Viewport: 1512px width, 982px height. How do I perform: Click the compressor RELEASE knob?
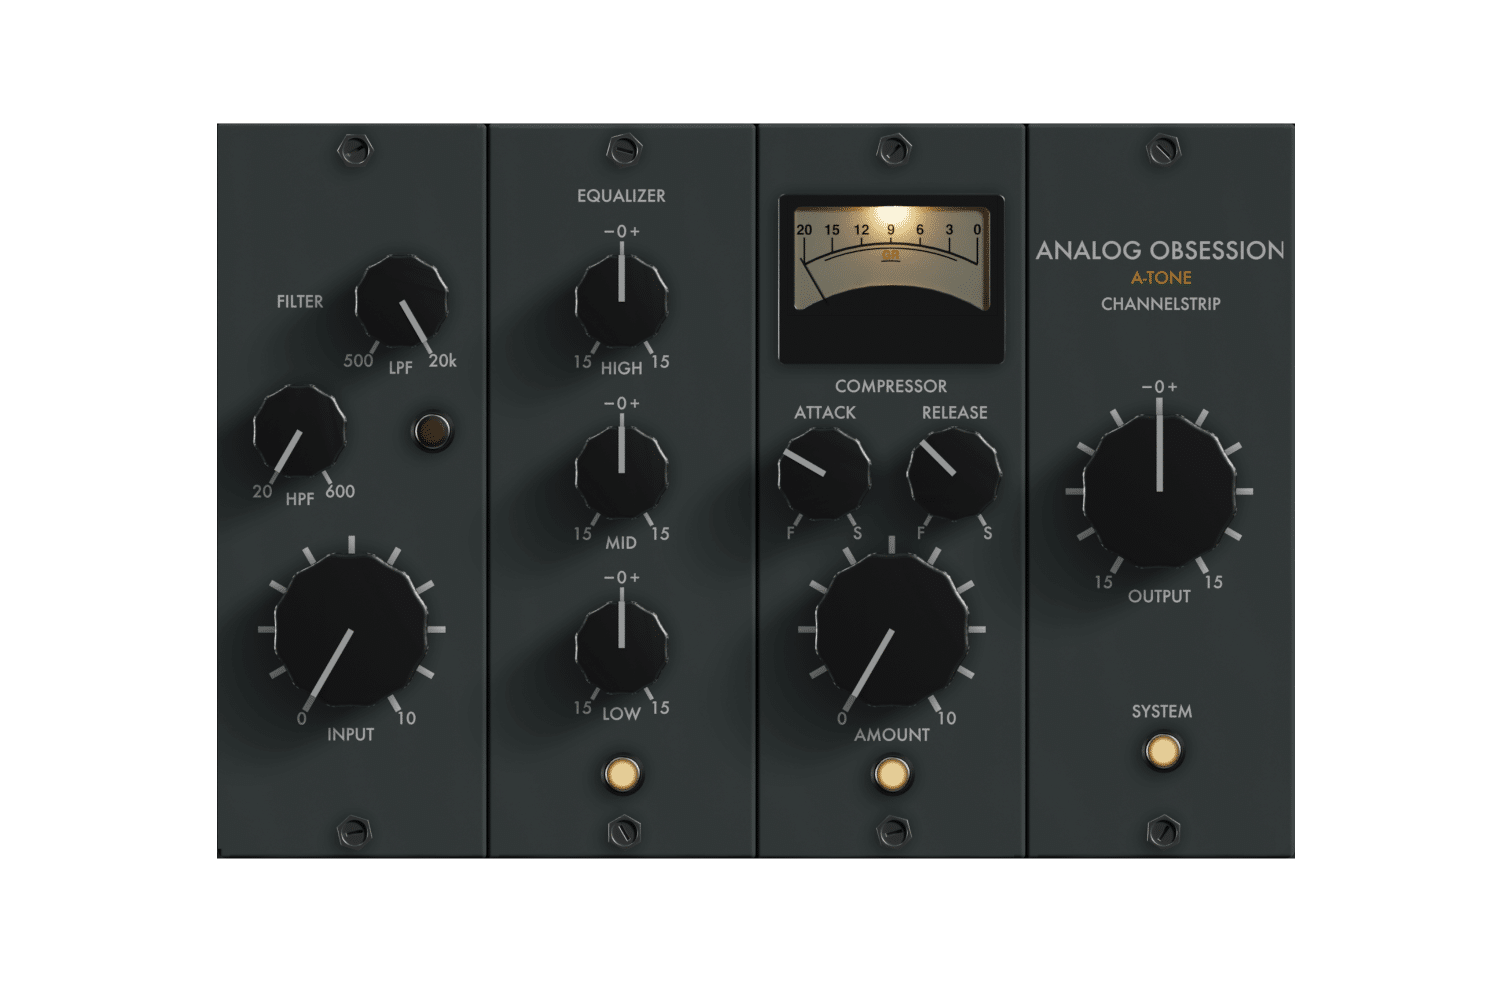point(954,474)
